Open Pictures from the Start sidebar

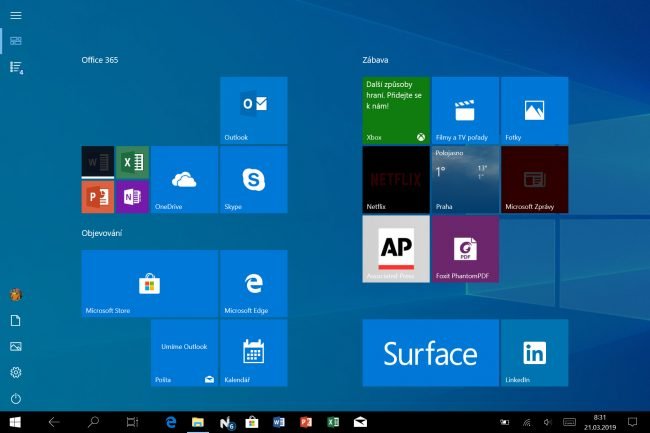click(16, 346)
